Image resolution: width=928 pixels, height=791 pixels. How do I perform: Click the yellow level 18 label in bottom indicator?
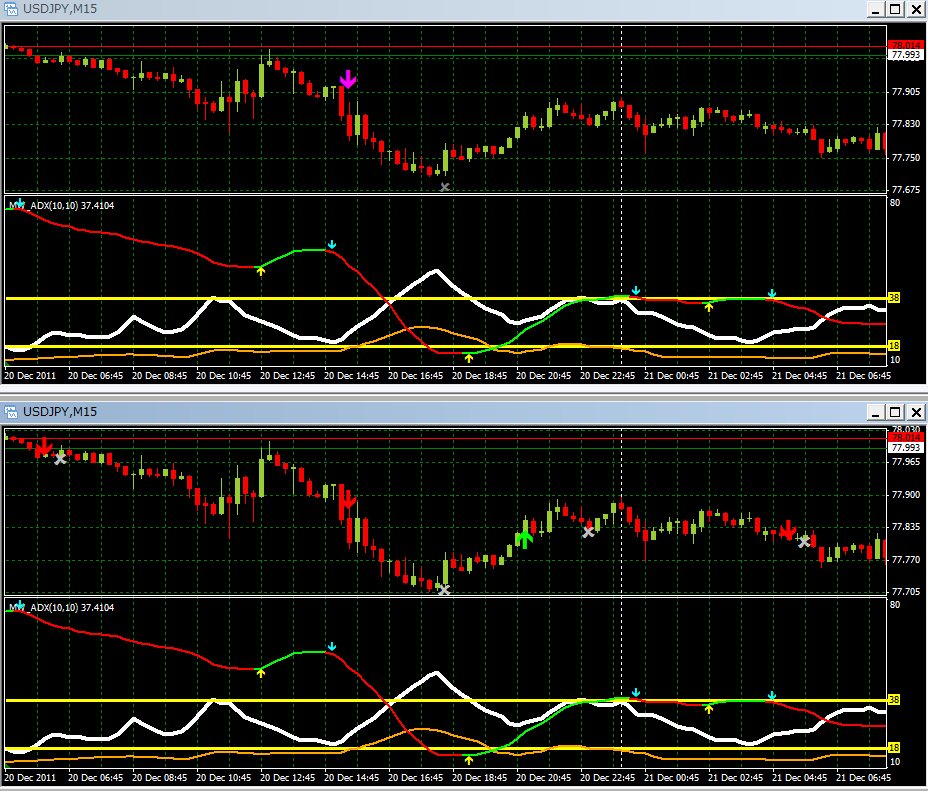(893, 748)
